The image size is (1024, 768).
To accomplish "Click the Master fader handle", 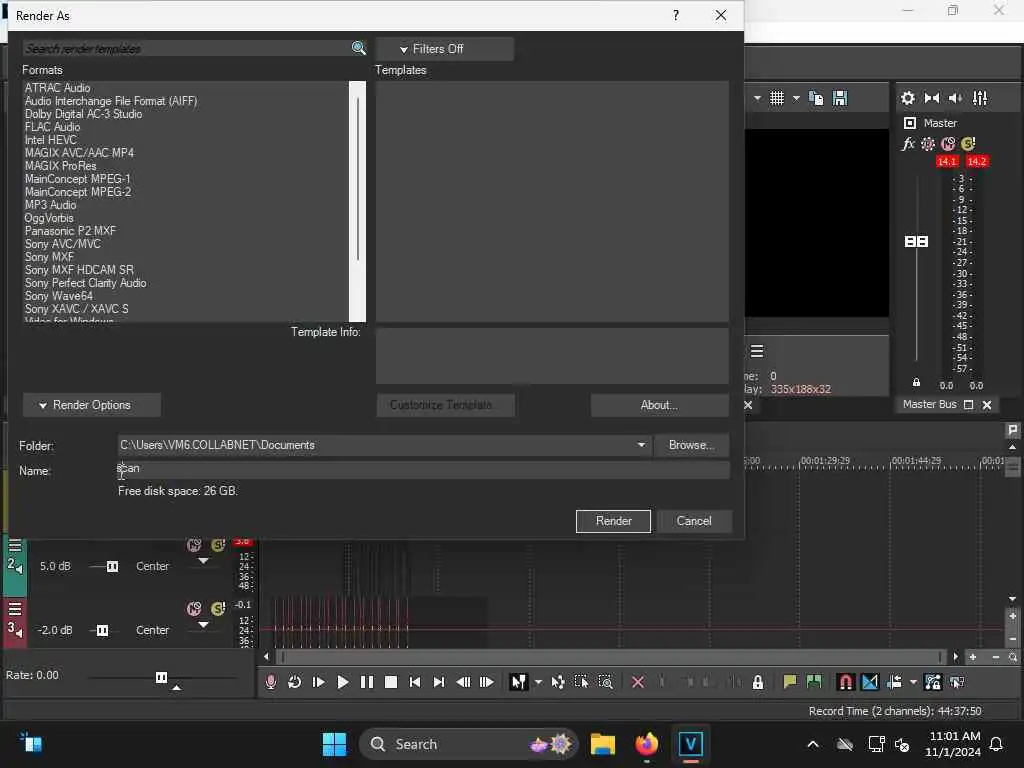I will pos(916,242).
